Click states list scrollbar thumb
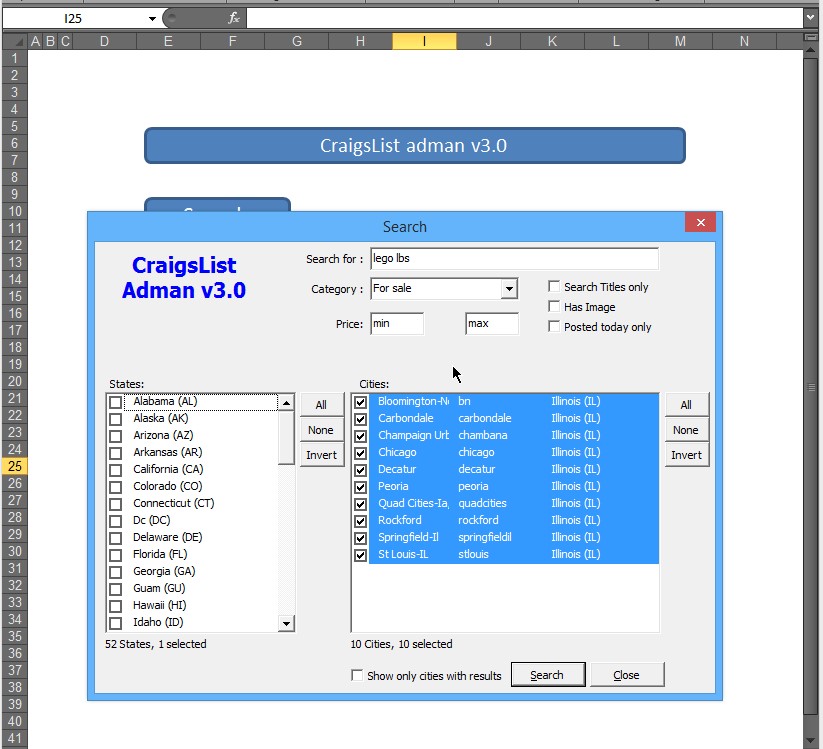Image resolution: width=823 pixels, height=749 pixels. click(286, 438)
